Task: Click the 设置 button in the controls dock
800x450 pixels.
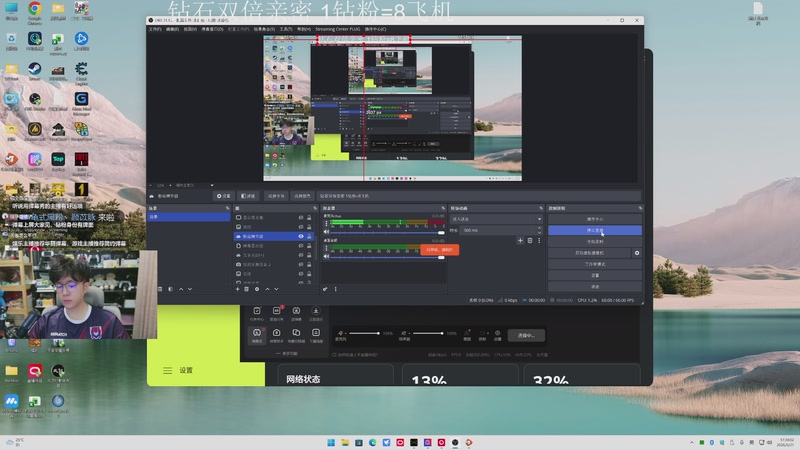Action: (595, 275)
